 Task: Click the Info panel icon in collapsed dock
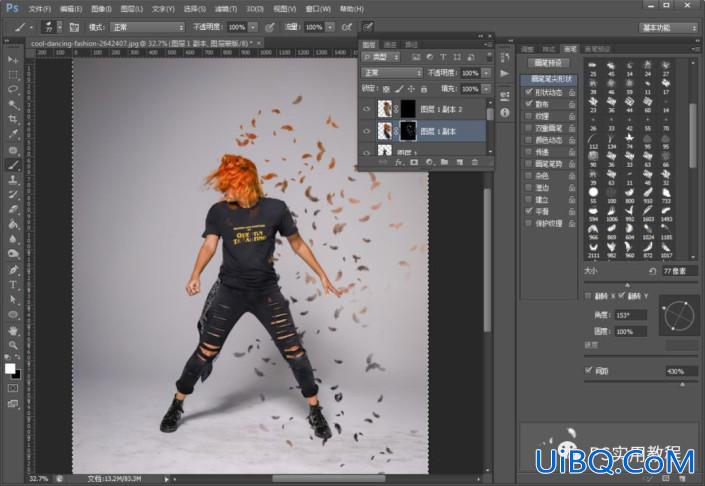tap(505, 112)
